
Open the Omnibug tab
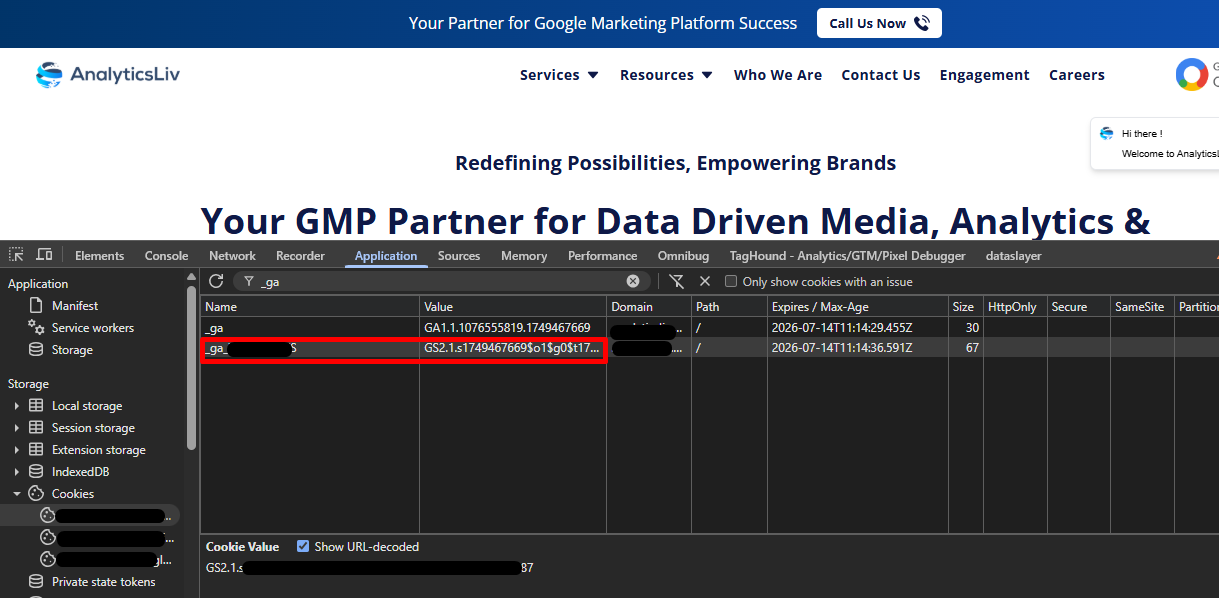pyautogui.click(x=683, y=256)
